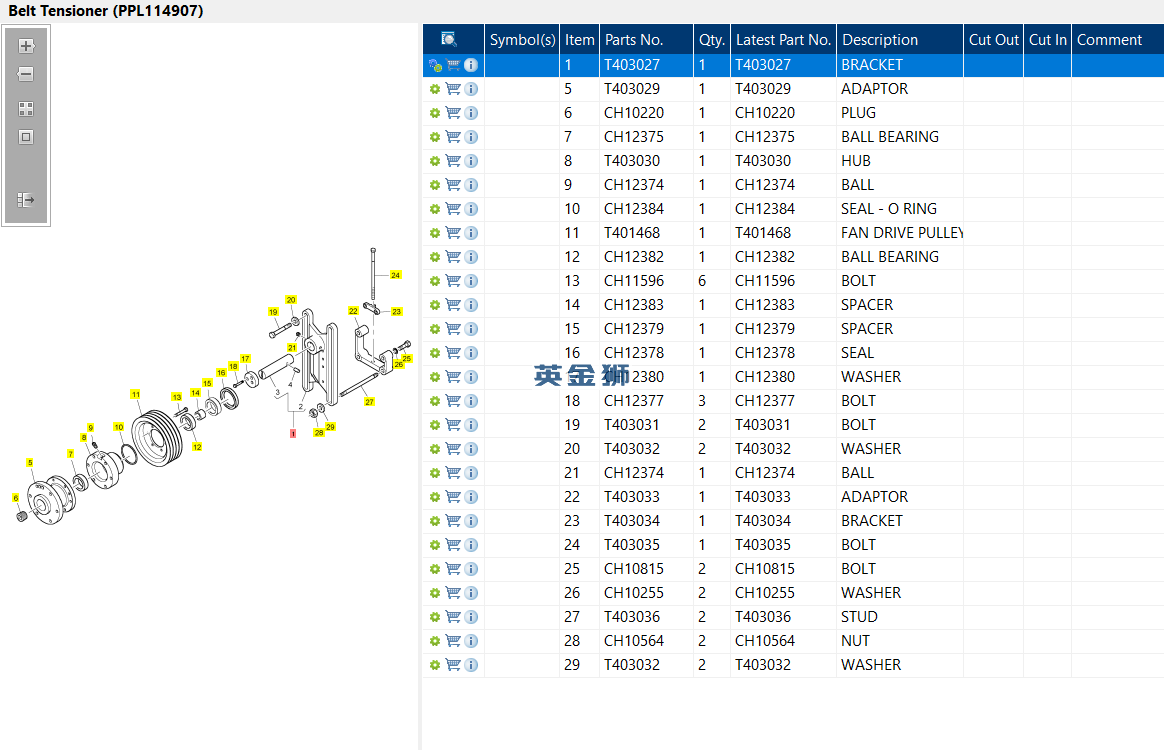Show info for selected T403027 BRACKET row

coord(471,65)
